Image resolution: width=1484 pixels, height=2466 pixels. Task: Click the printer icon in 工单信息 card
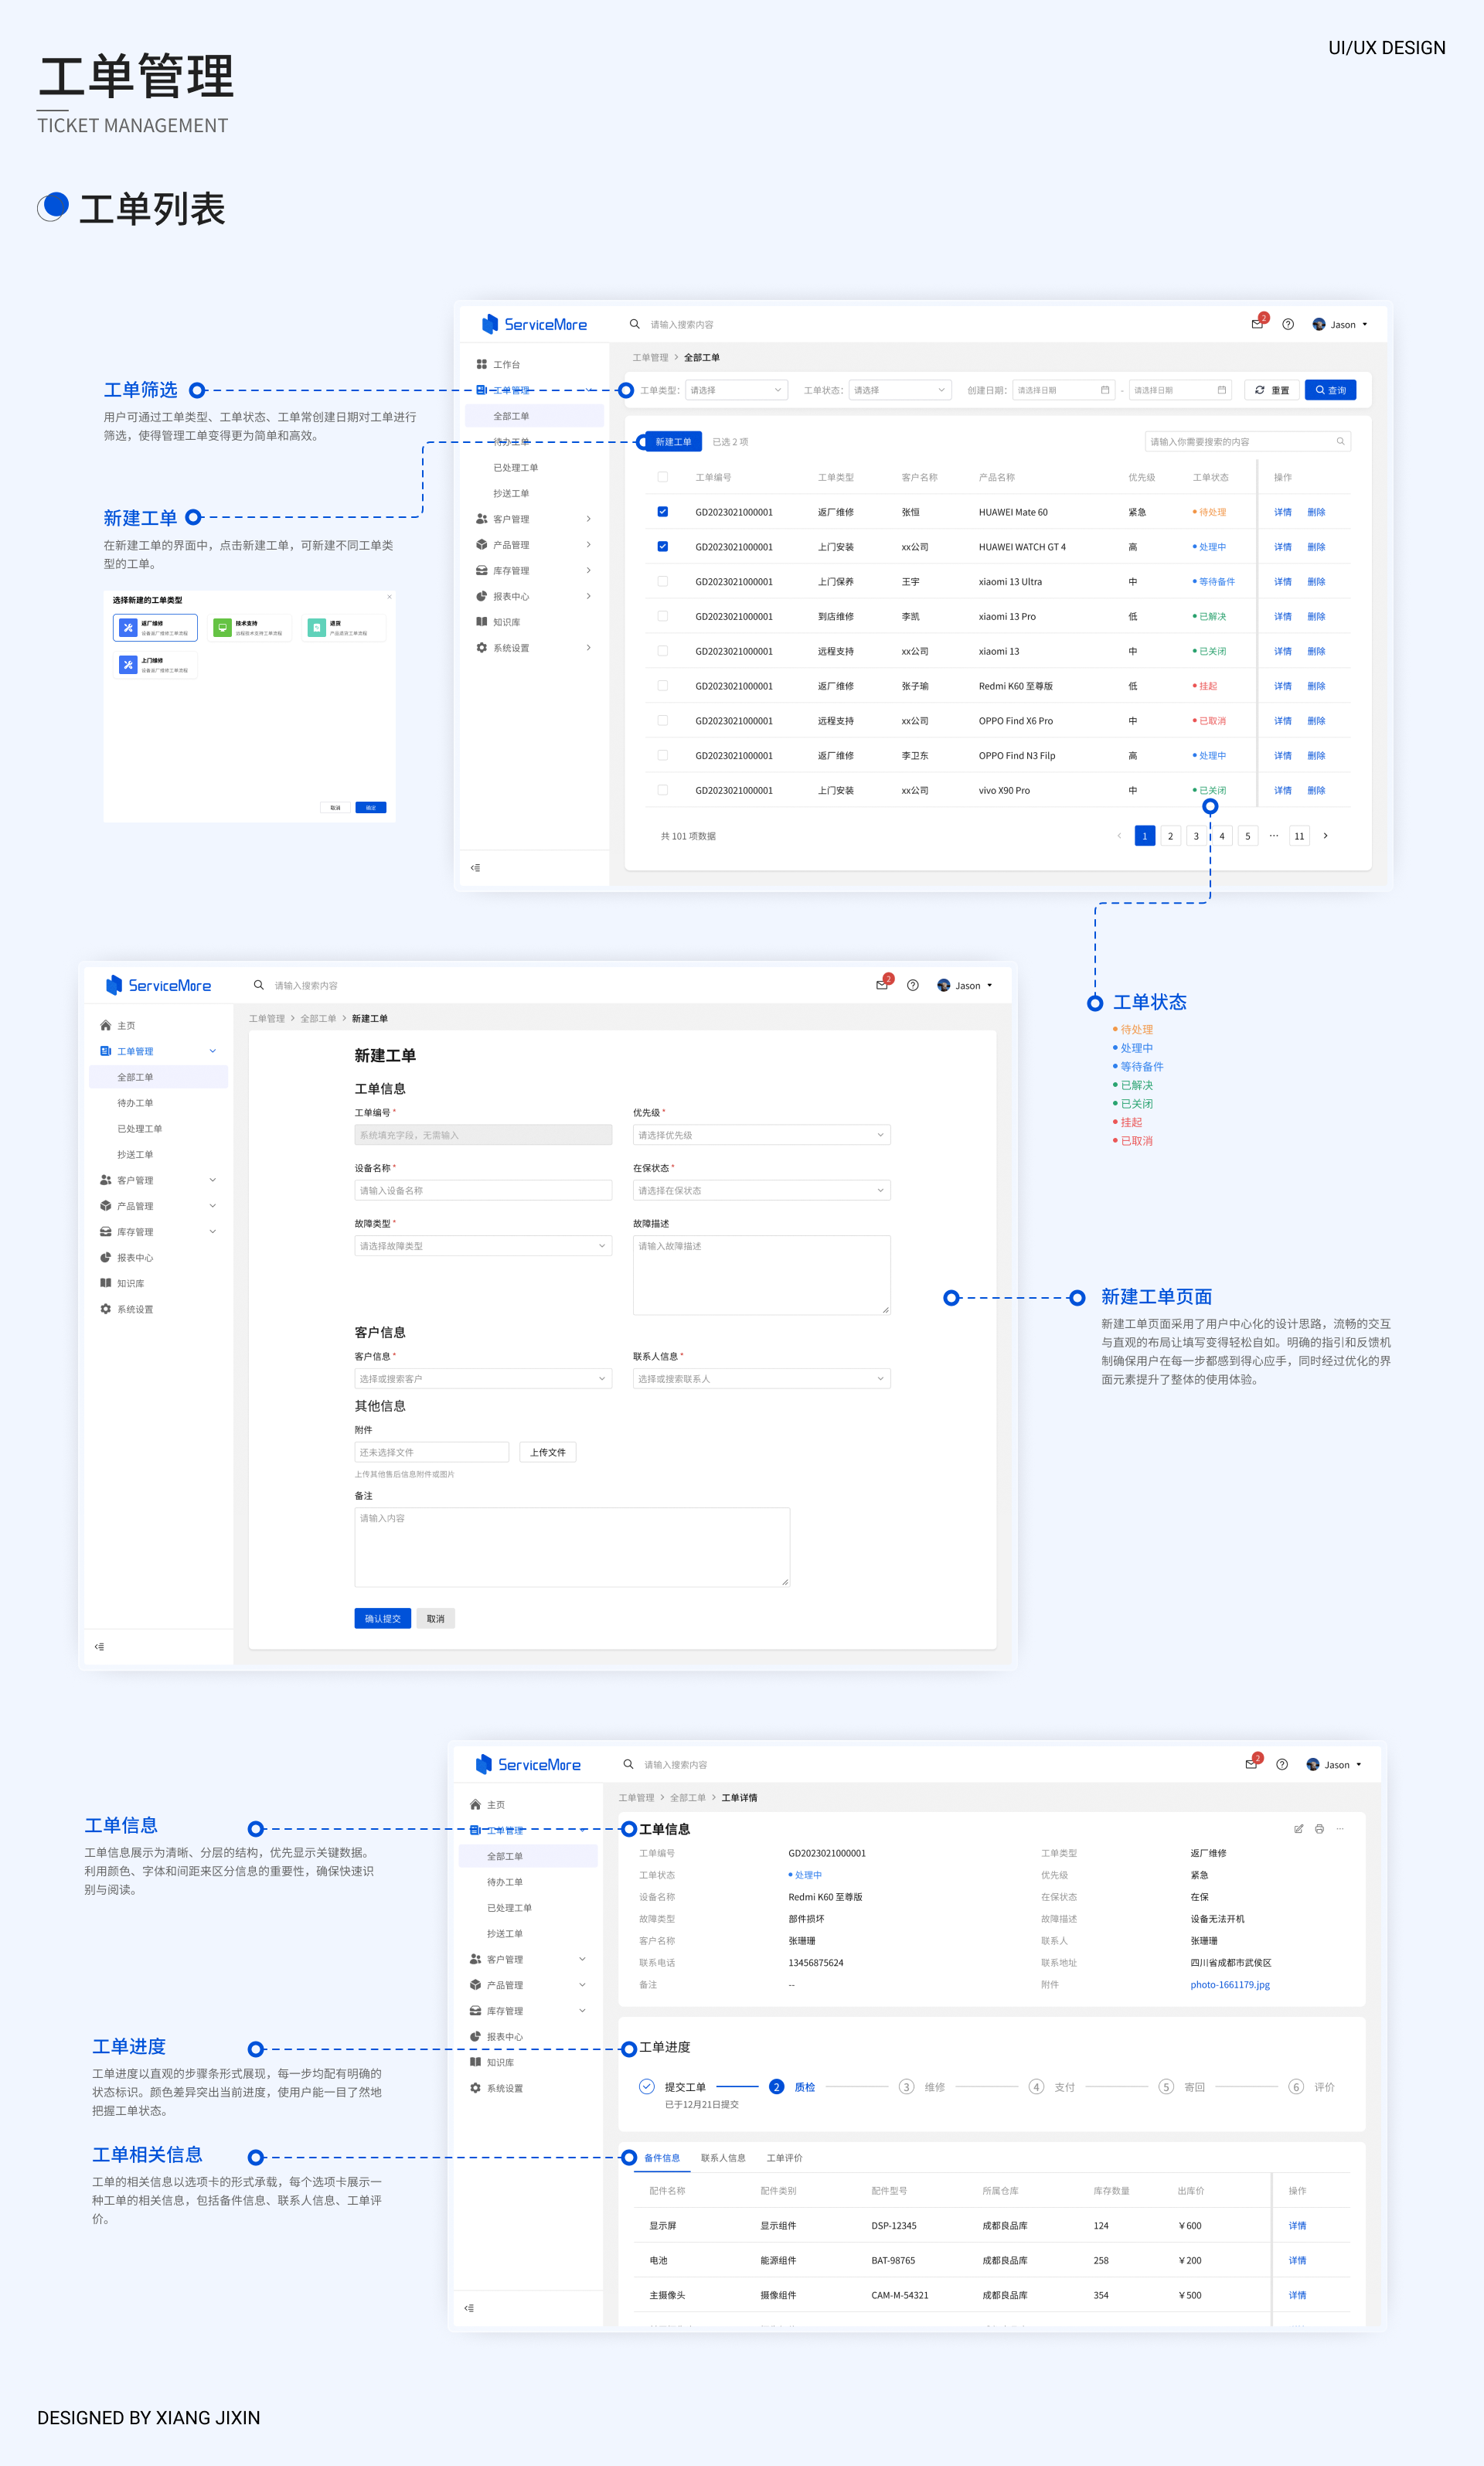coord(1319,1828)
